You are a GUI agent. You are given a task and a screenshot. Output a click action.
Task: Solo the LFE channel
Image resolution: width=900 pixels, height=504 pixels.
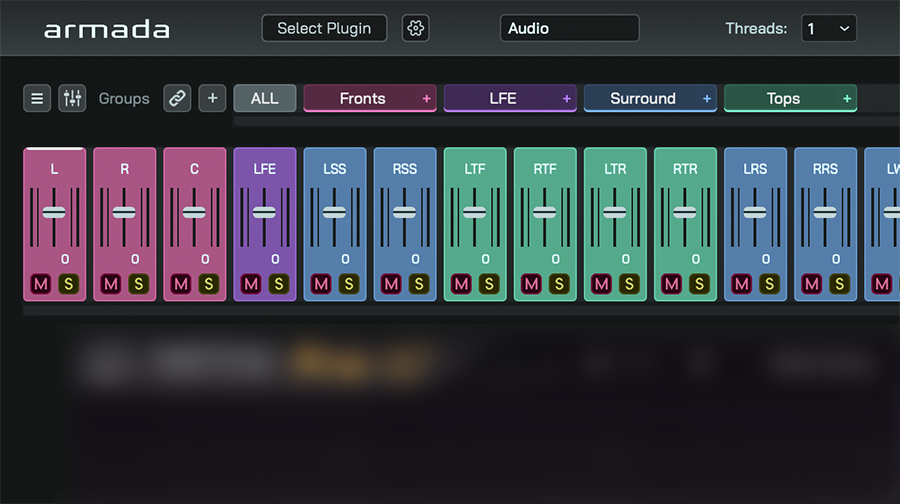pyautogui.click(x=279, y=284)
